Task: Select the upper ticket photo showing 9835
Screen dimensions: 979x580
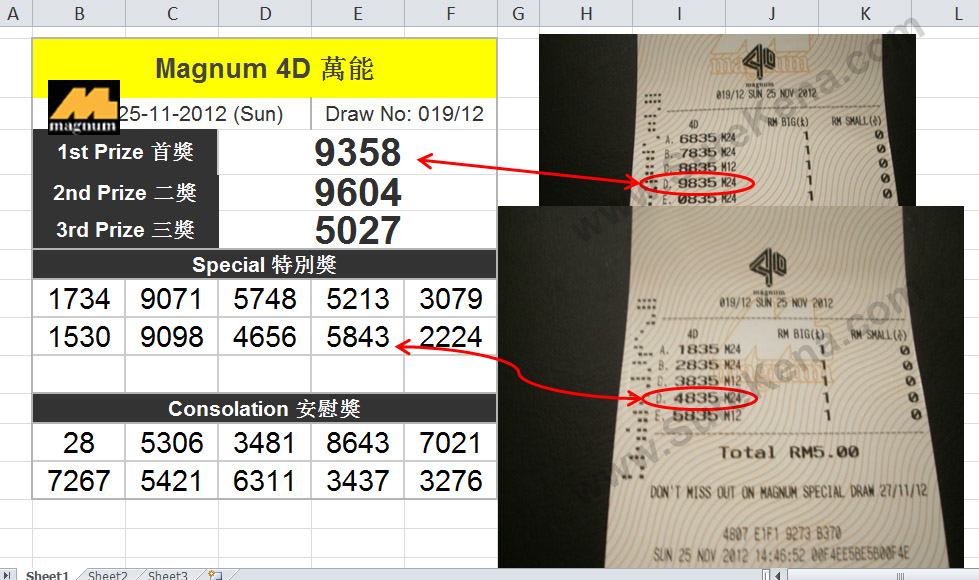Action: point(727,120)
